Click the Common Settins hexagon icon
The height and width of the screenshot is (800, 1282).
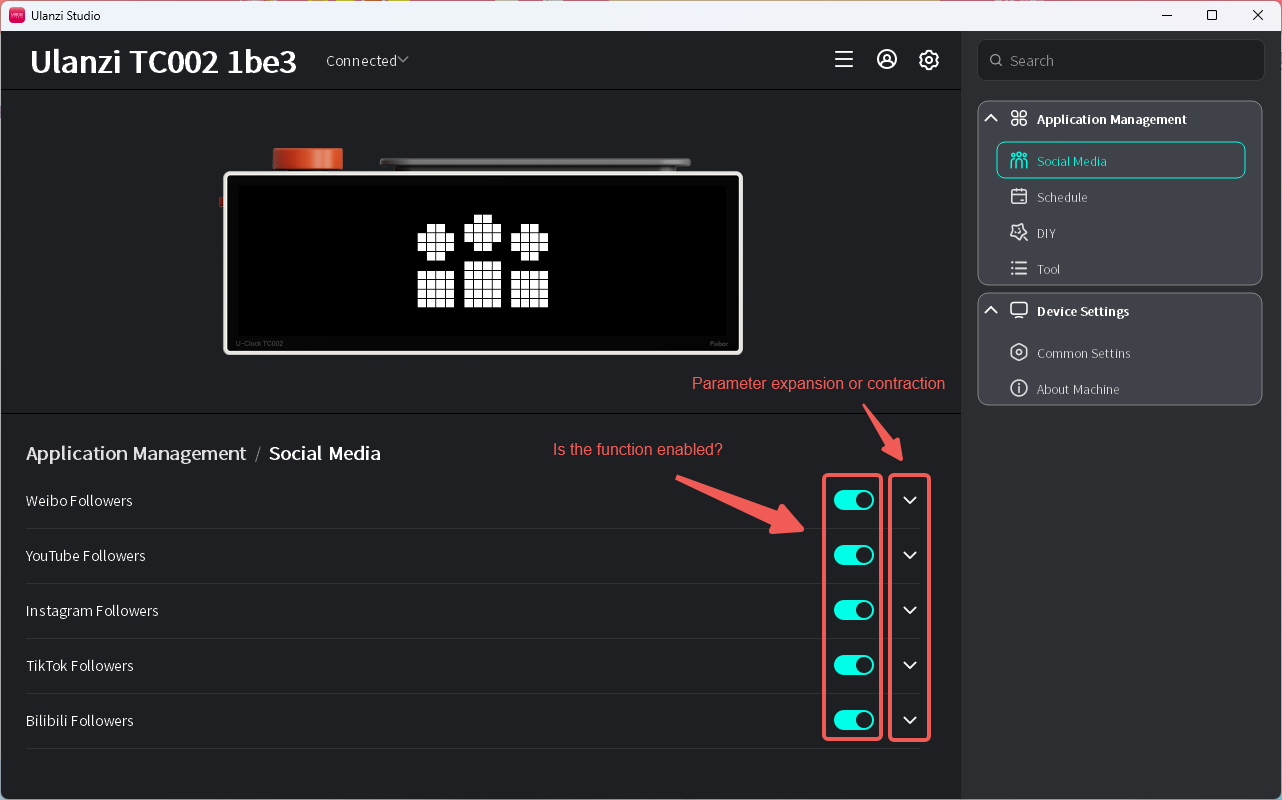[1019, 353]
